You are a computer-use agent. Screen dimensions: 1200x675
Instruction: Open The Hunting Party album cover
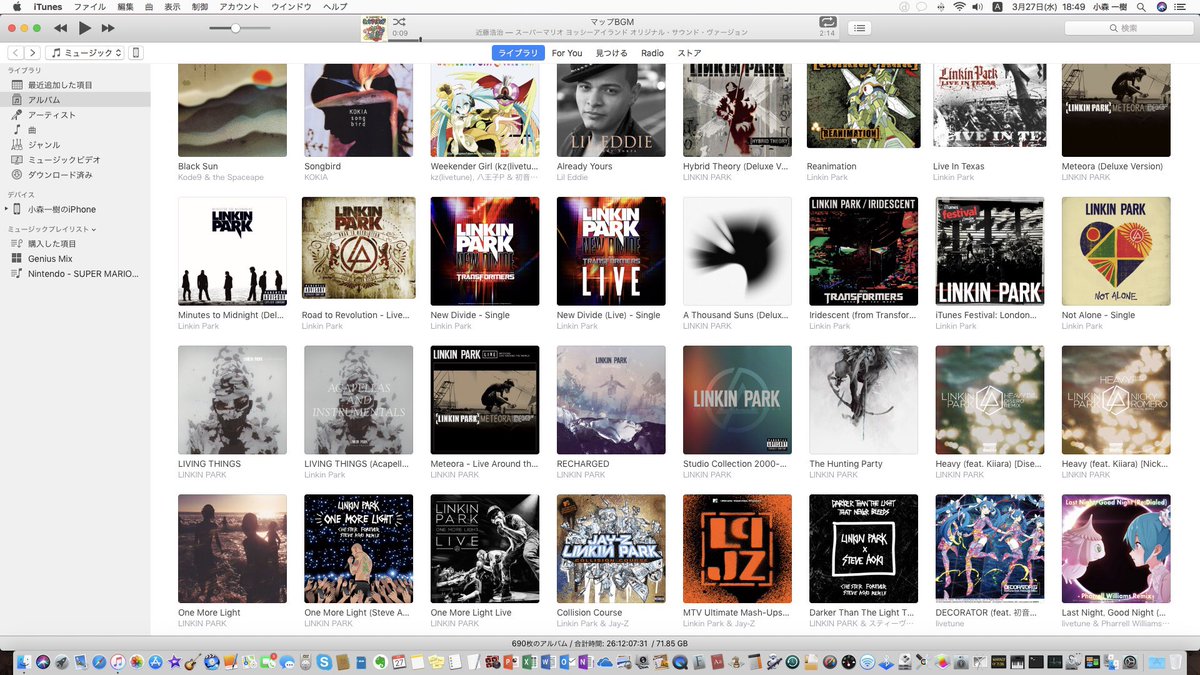click(x=864, y=400)
